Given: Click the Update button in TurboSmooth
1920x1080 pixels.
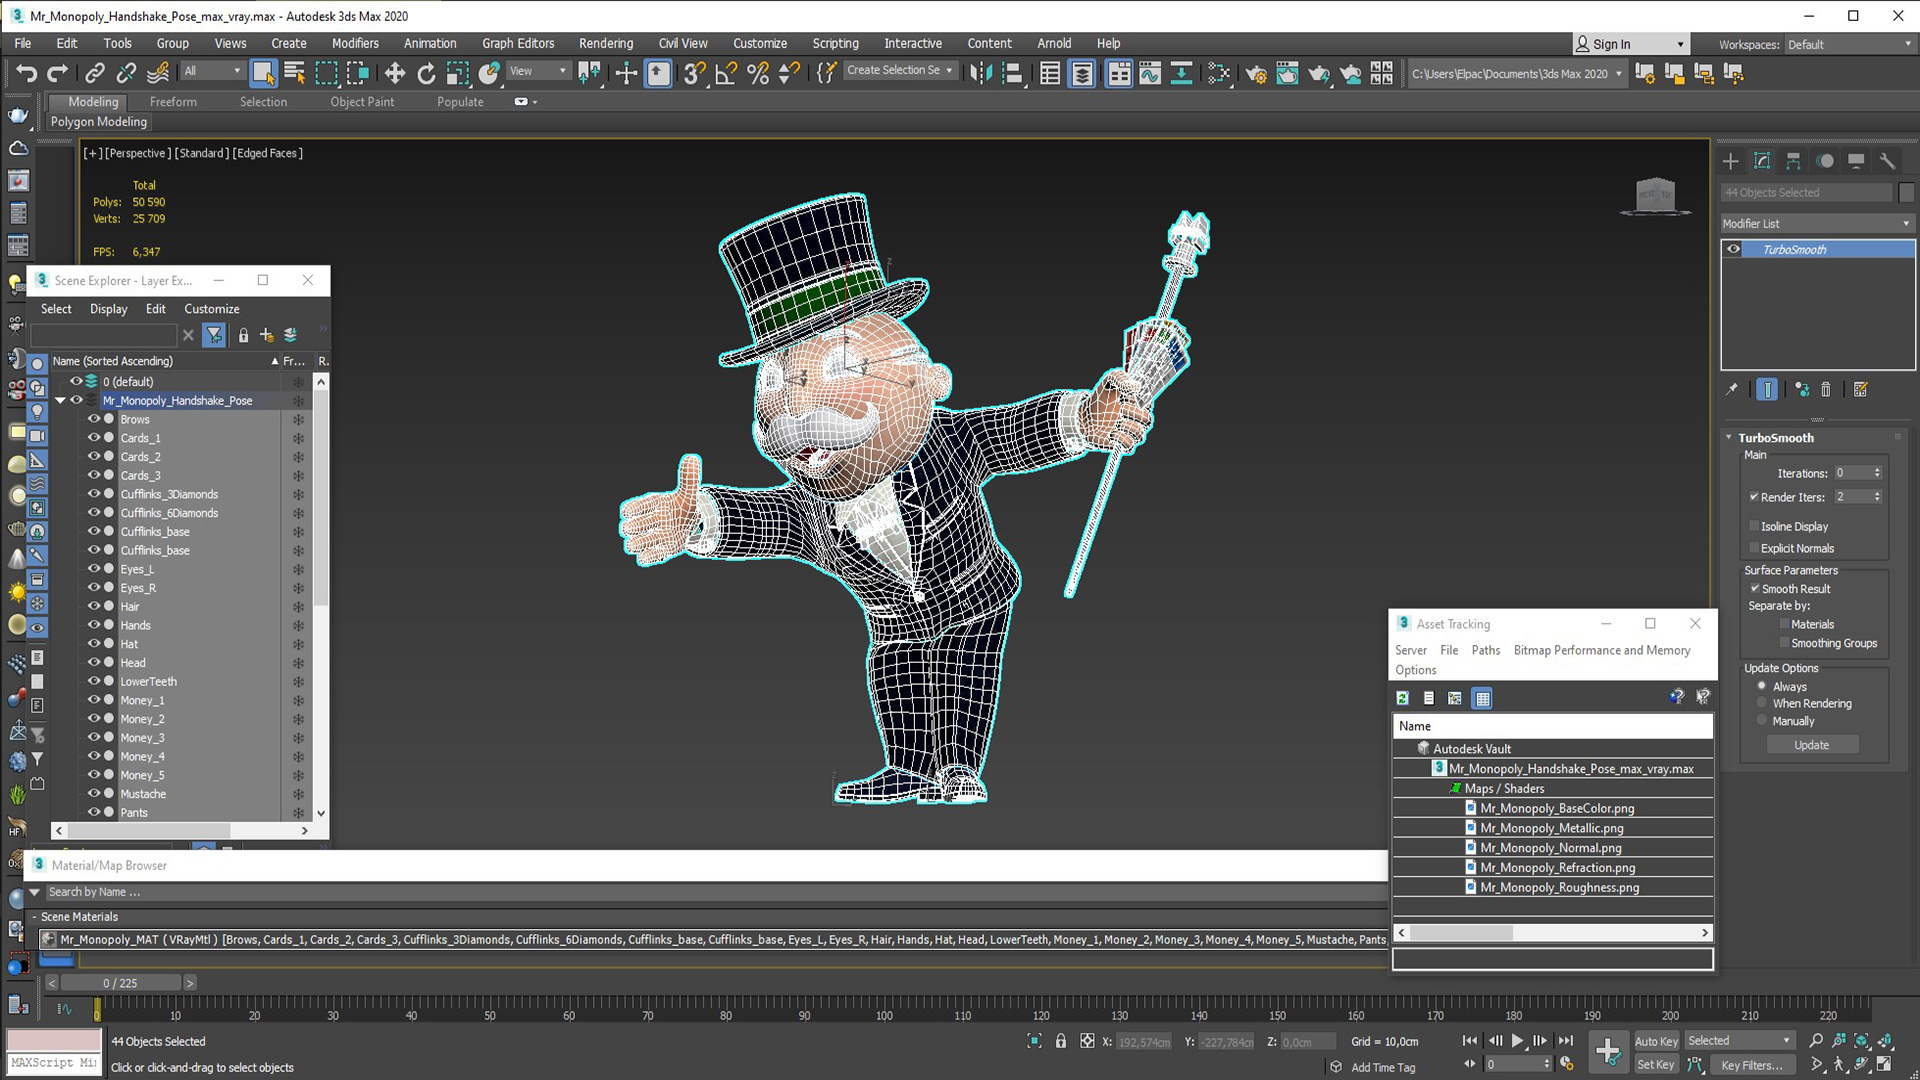Looking at the screenshot, I should click(1811, 745).
